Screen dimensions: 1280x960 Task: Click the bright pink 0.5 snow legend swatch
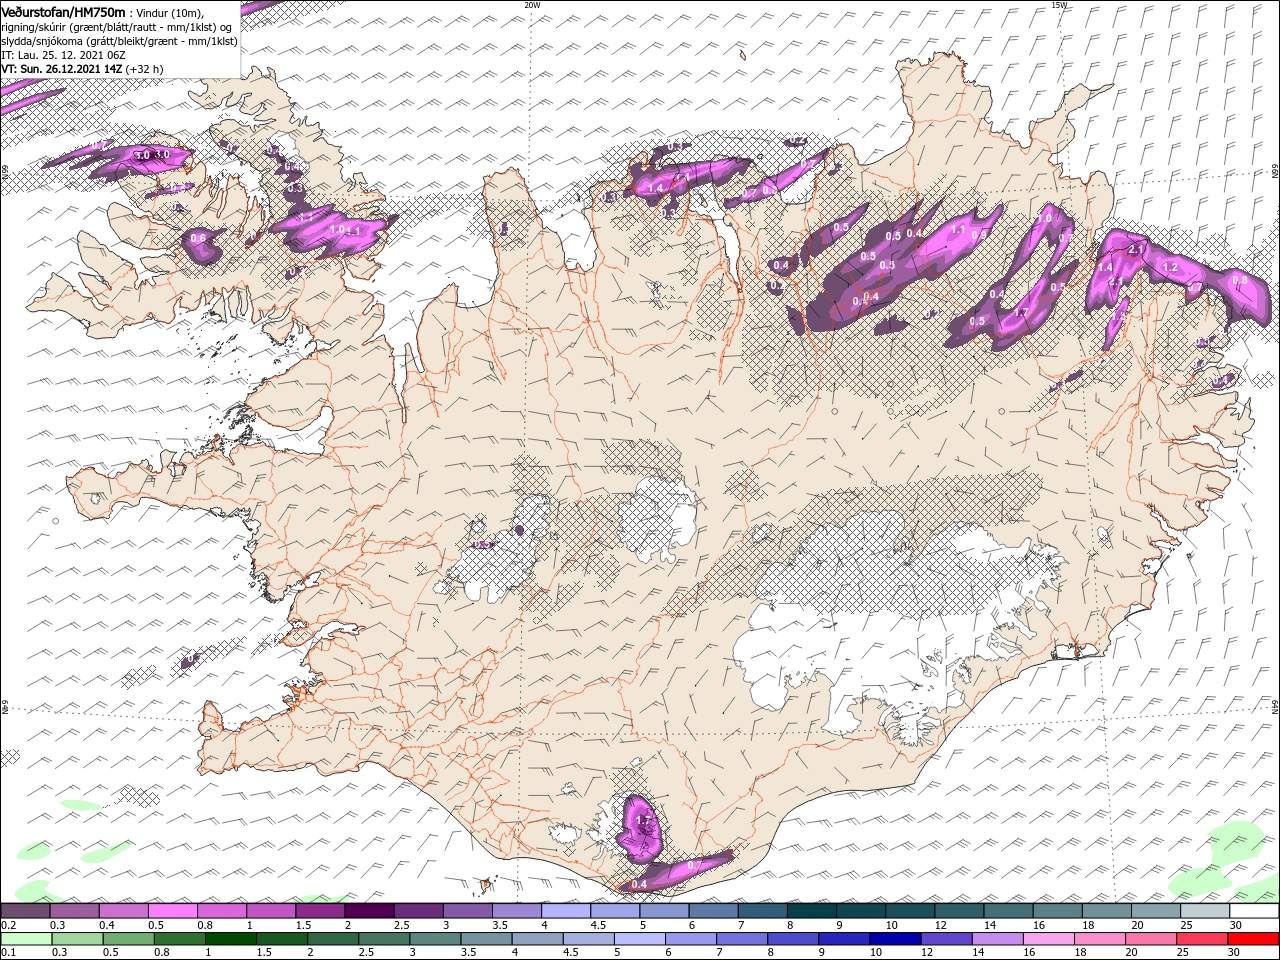[172, 910]
